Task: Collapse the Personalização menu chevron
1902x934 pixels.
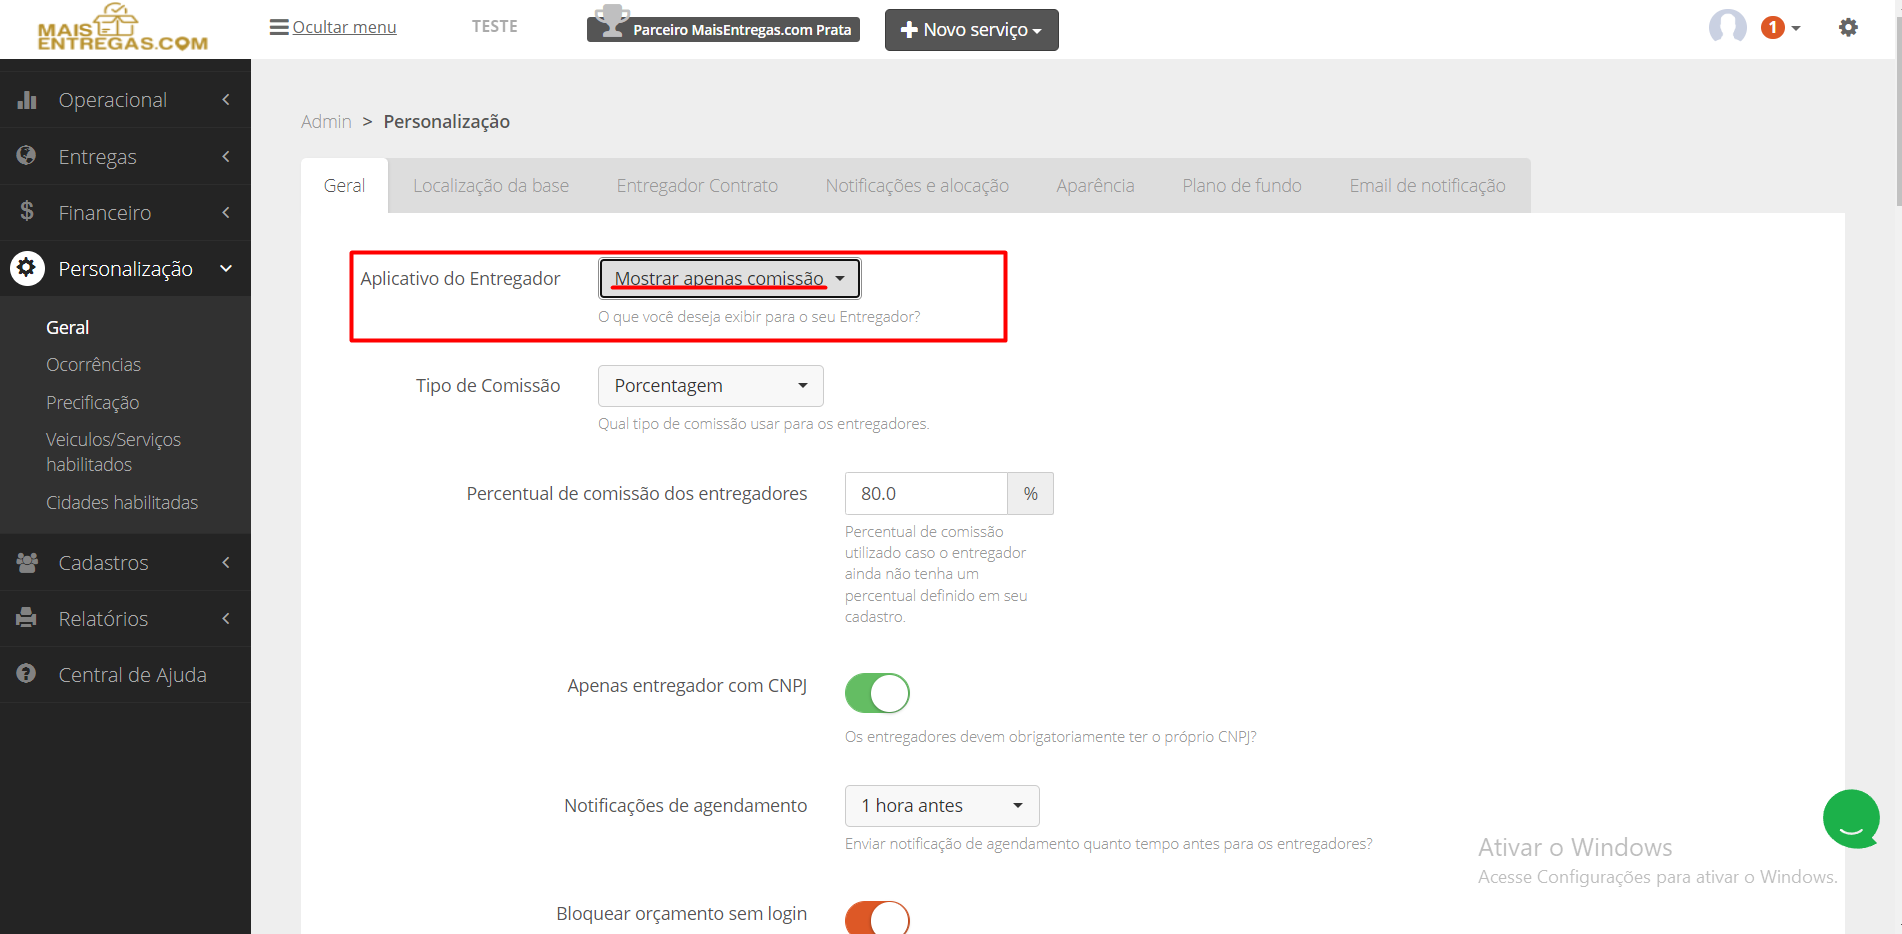Action: 226,268
